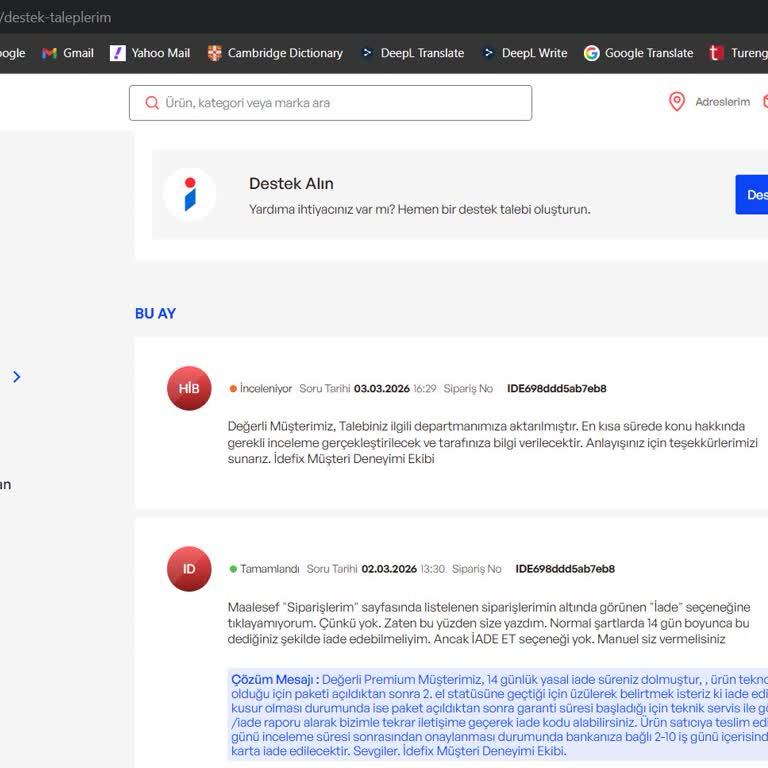Viewport: 768px width, 768px height.
Task: Click the HİB avatar circle
Action: tap(189, 388)
